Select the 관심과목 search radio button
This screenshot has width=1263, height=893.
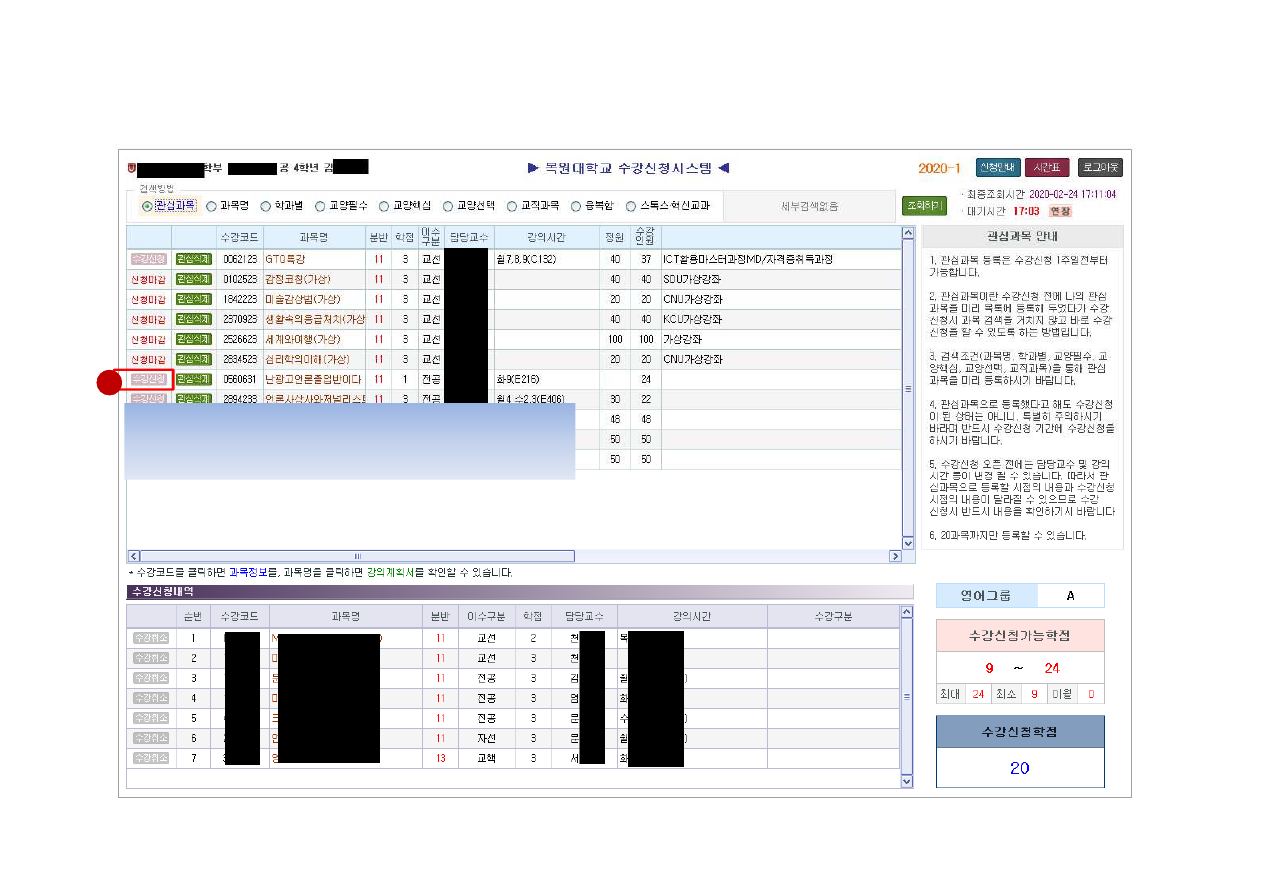click(148, 207)
